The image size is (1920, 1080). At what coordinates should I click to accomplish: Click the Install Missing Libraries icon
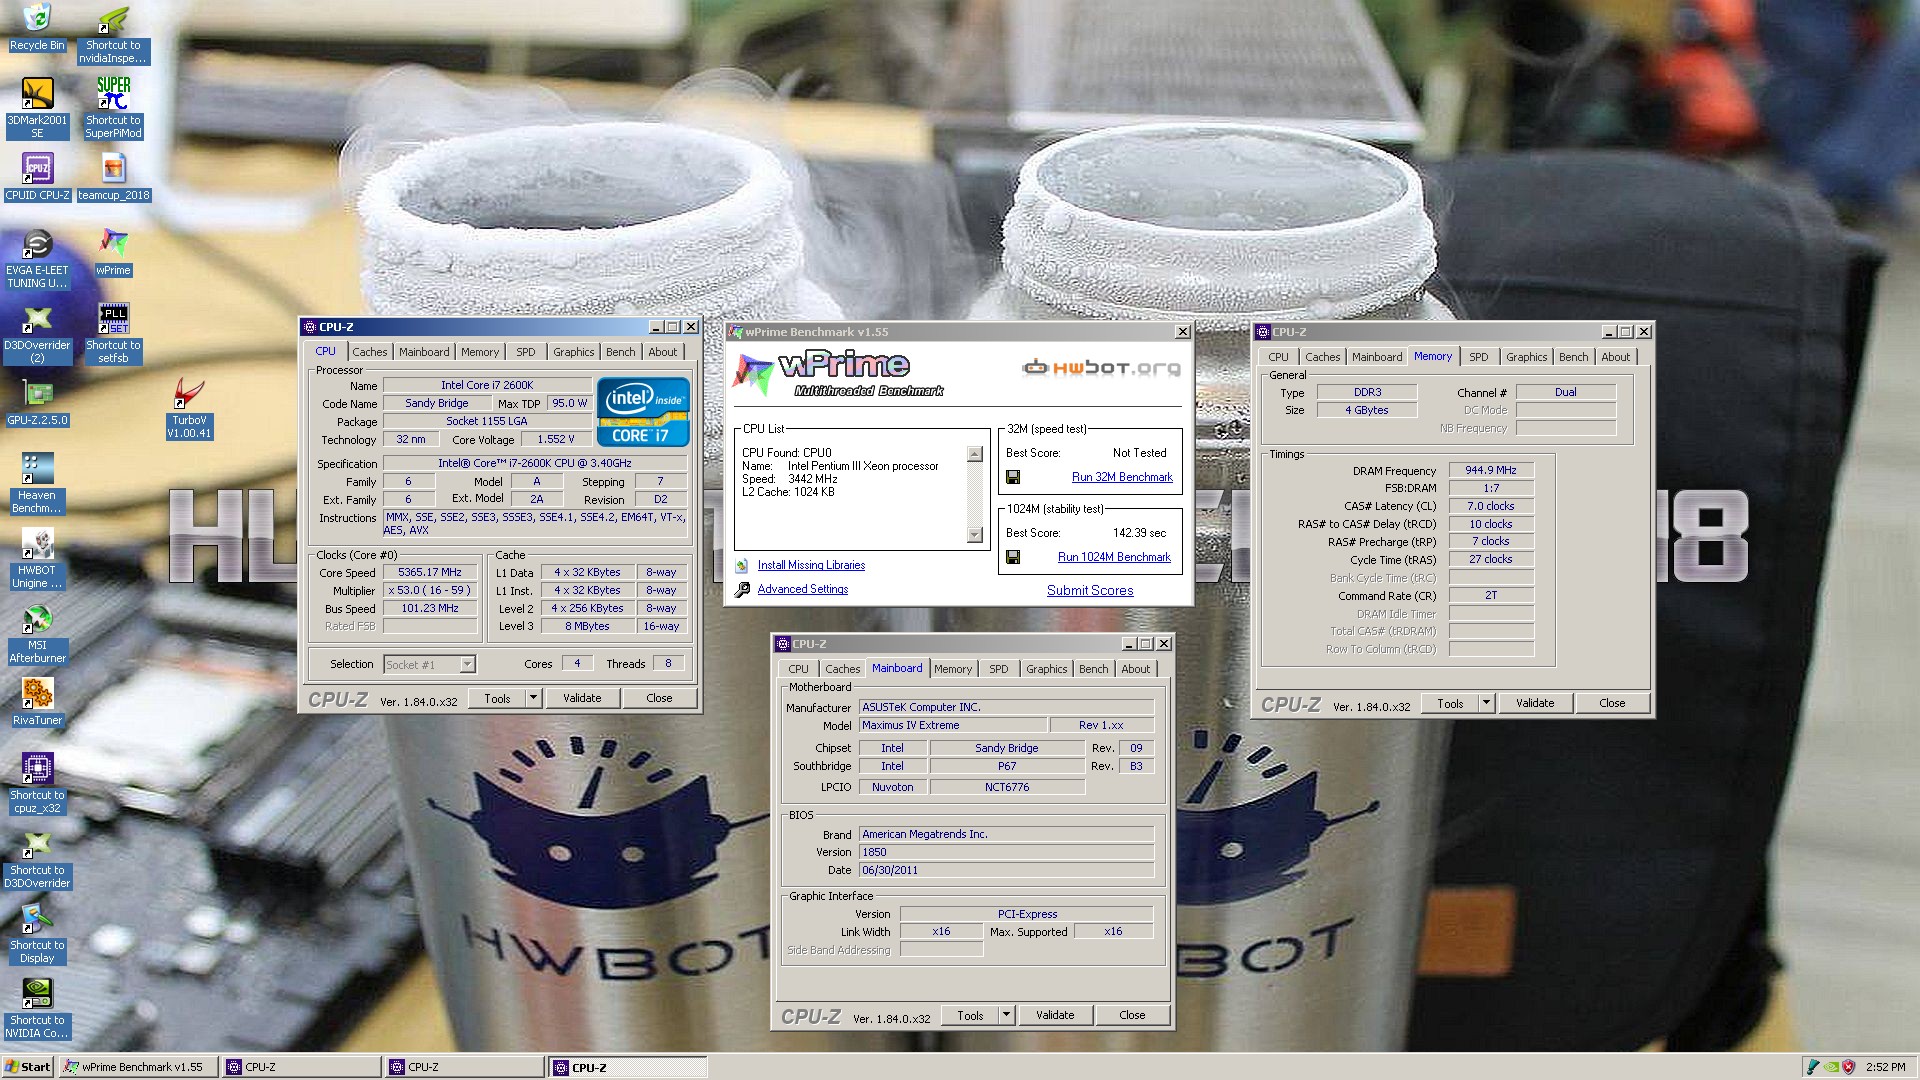click(x=742, y=565)
